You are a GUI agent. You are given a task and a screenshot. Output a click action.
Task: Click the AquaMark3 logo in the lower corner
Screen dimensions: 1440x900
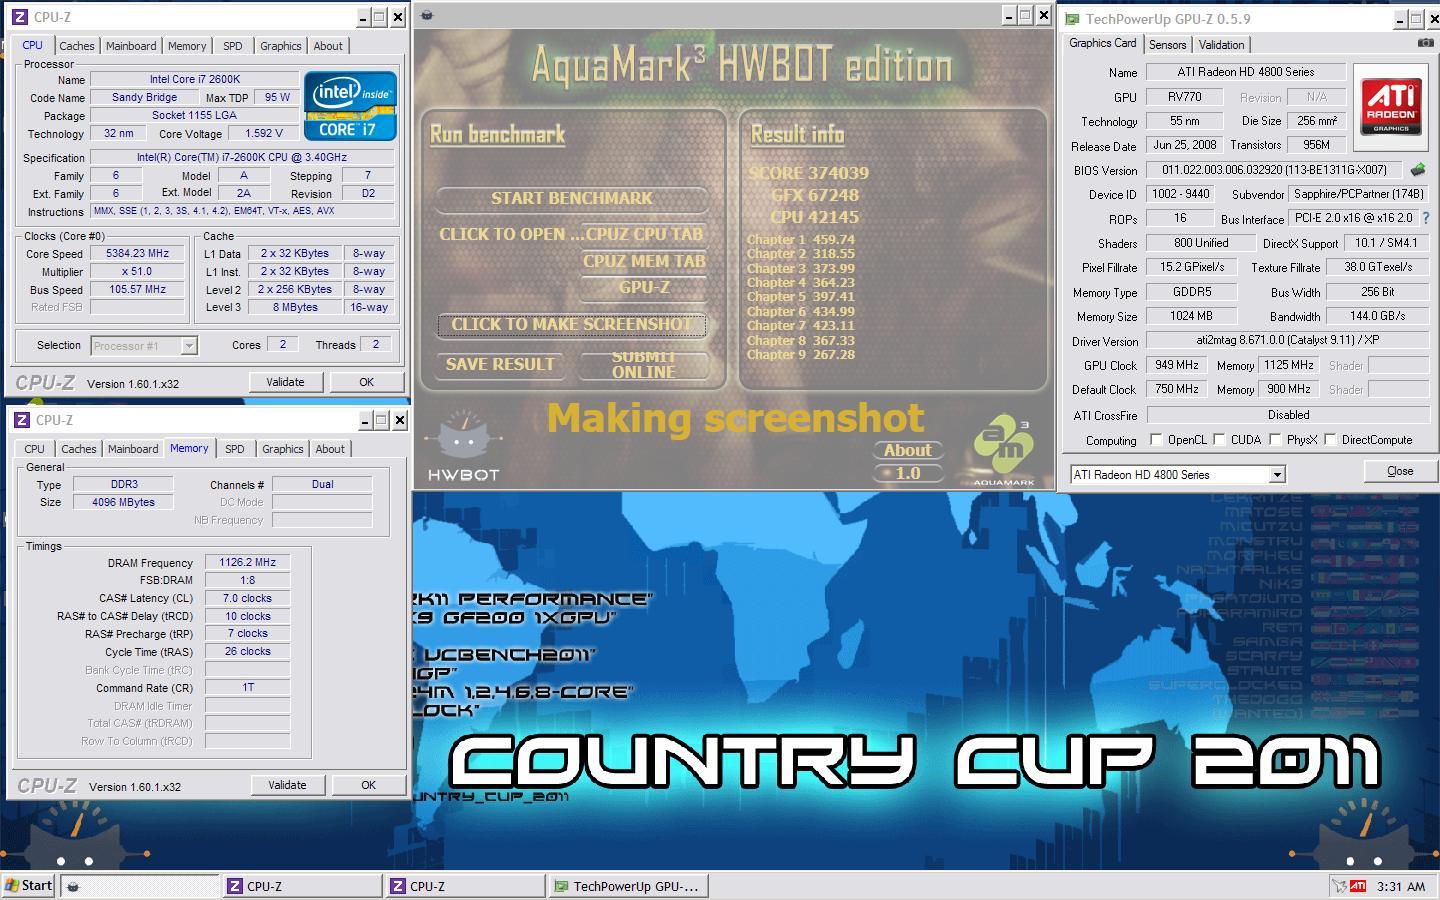pos(1003,450)
